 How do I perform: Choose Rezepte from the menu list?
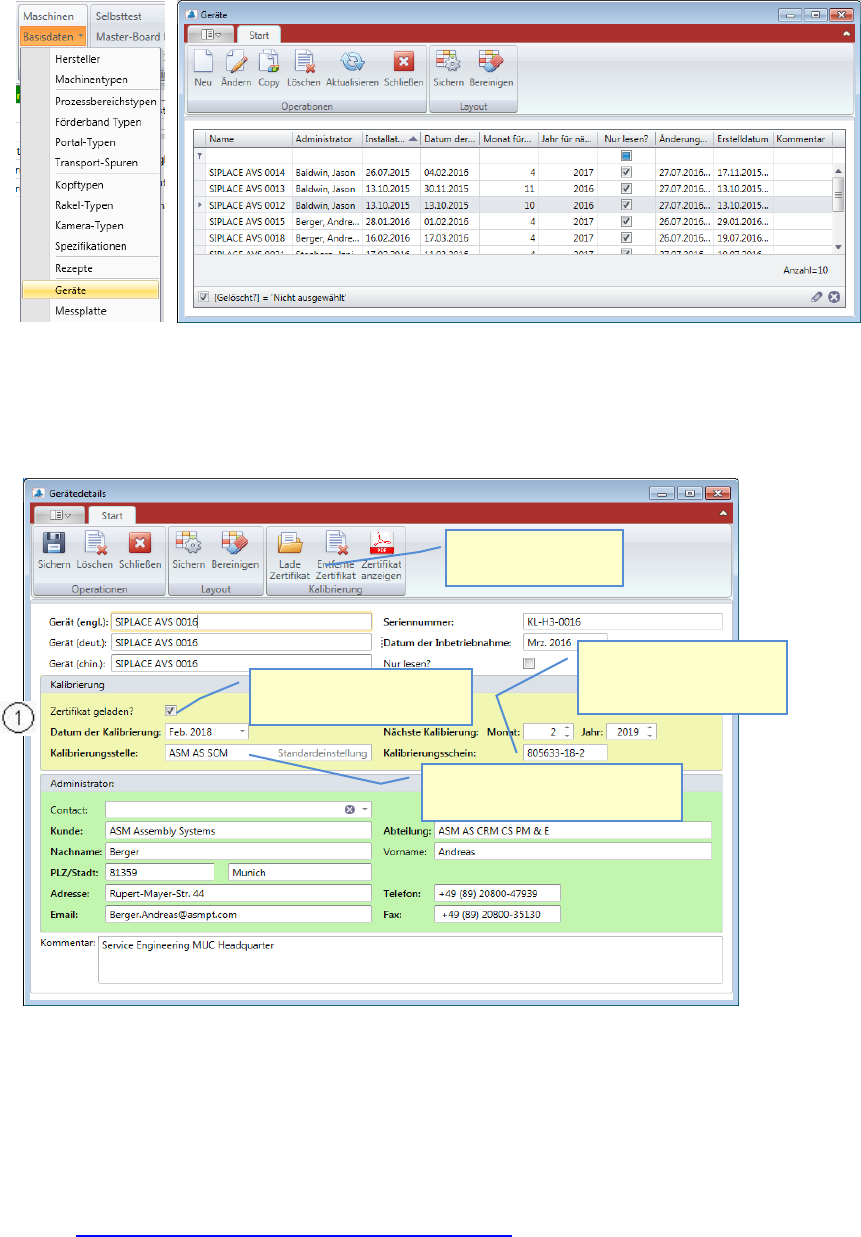73,268
